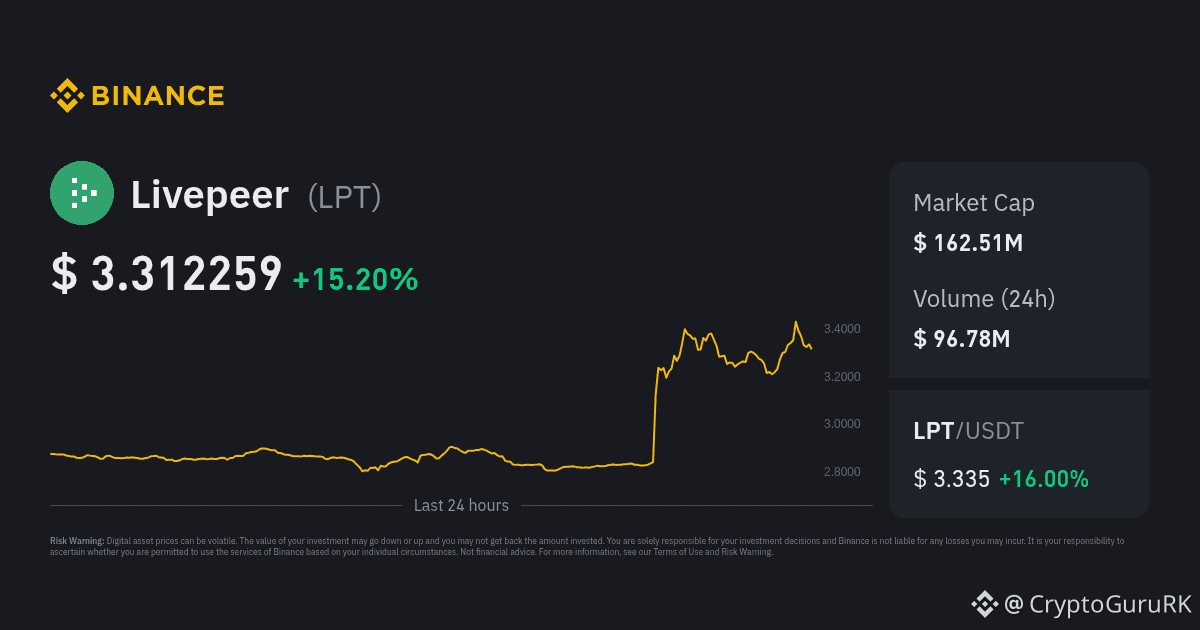This screenshot has height=630, width=1200.
Task: Click the BINANCE wordmark text
Action: pos(158,96)
